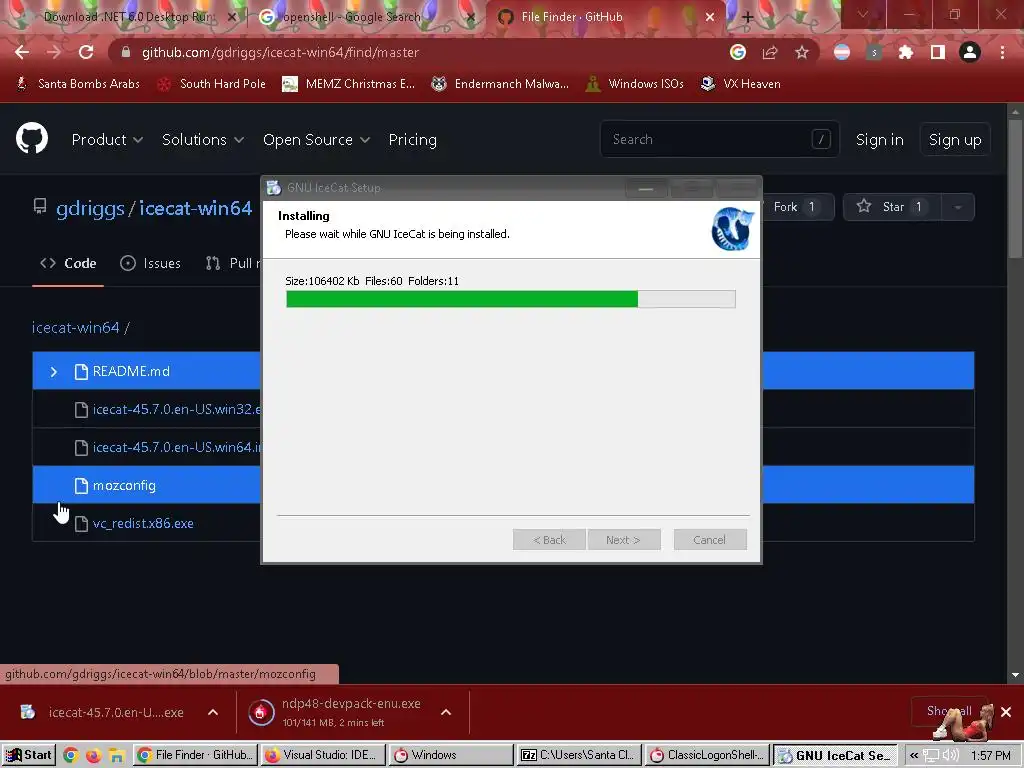
Task: Click README.md file icon in list
Action: [x=81, y=372]
